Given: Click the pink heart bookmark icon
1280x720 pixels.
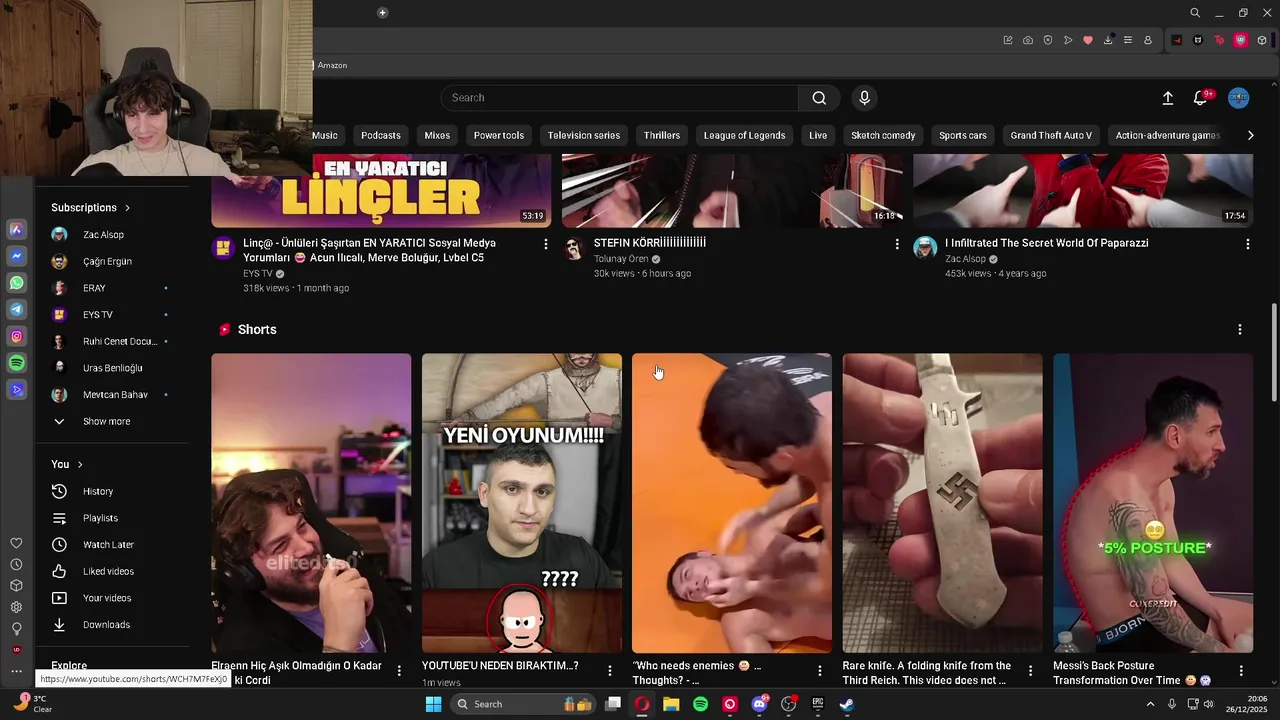Looking at the screenshot, I should (1088, 40).
